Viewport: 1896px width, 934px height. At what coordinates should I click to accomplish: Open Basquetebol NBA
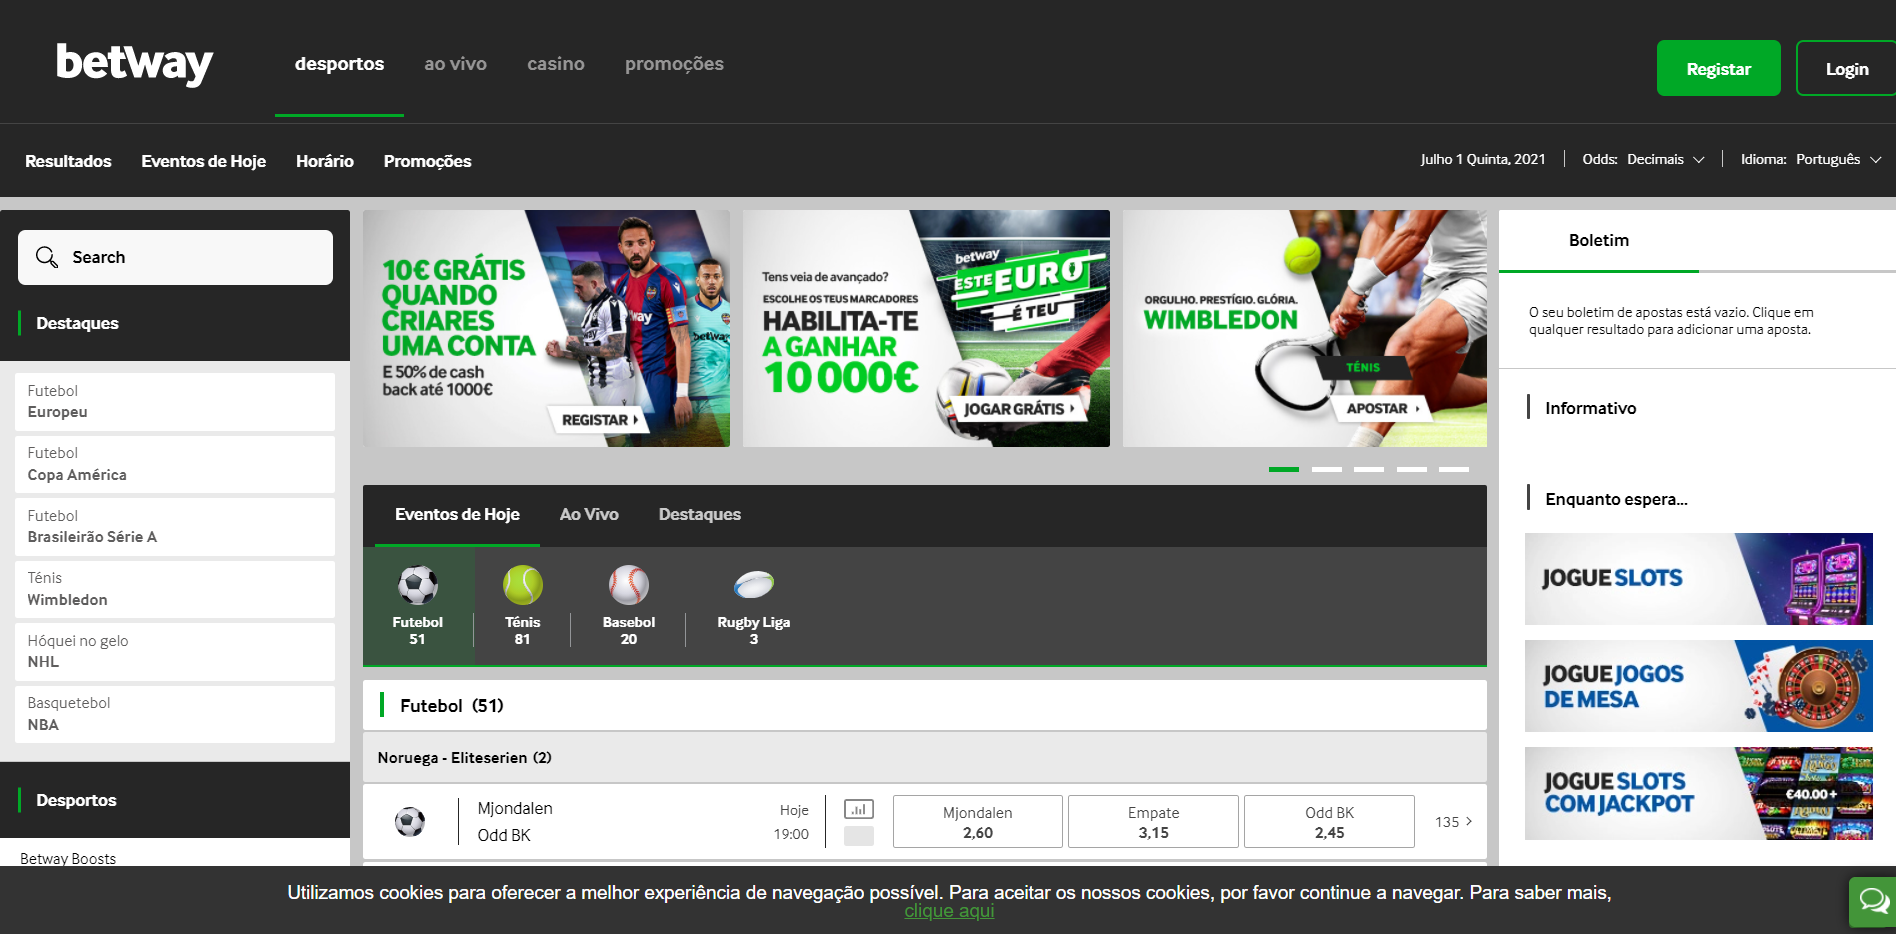[175, 714]
